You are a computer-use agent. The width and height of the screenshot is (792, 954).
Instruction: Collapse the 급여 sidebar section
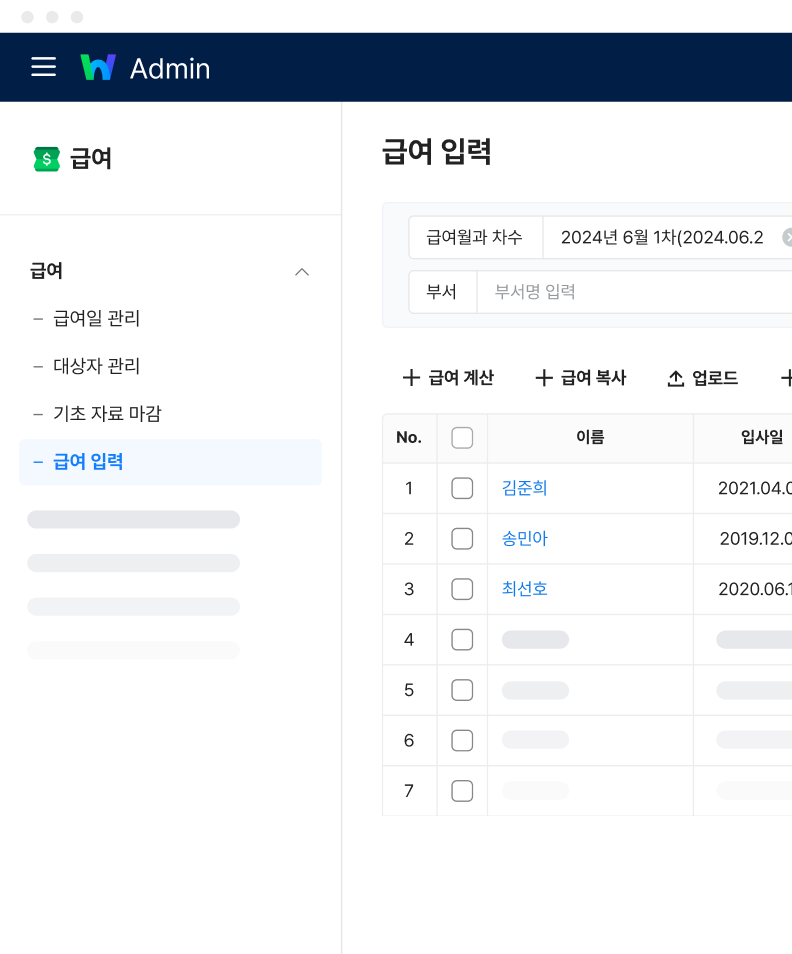(301, 272)
